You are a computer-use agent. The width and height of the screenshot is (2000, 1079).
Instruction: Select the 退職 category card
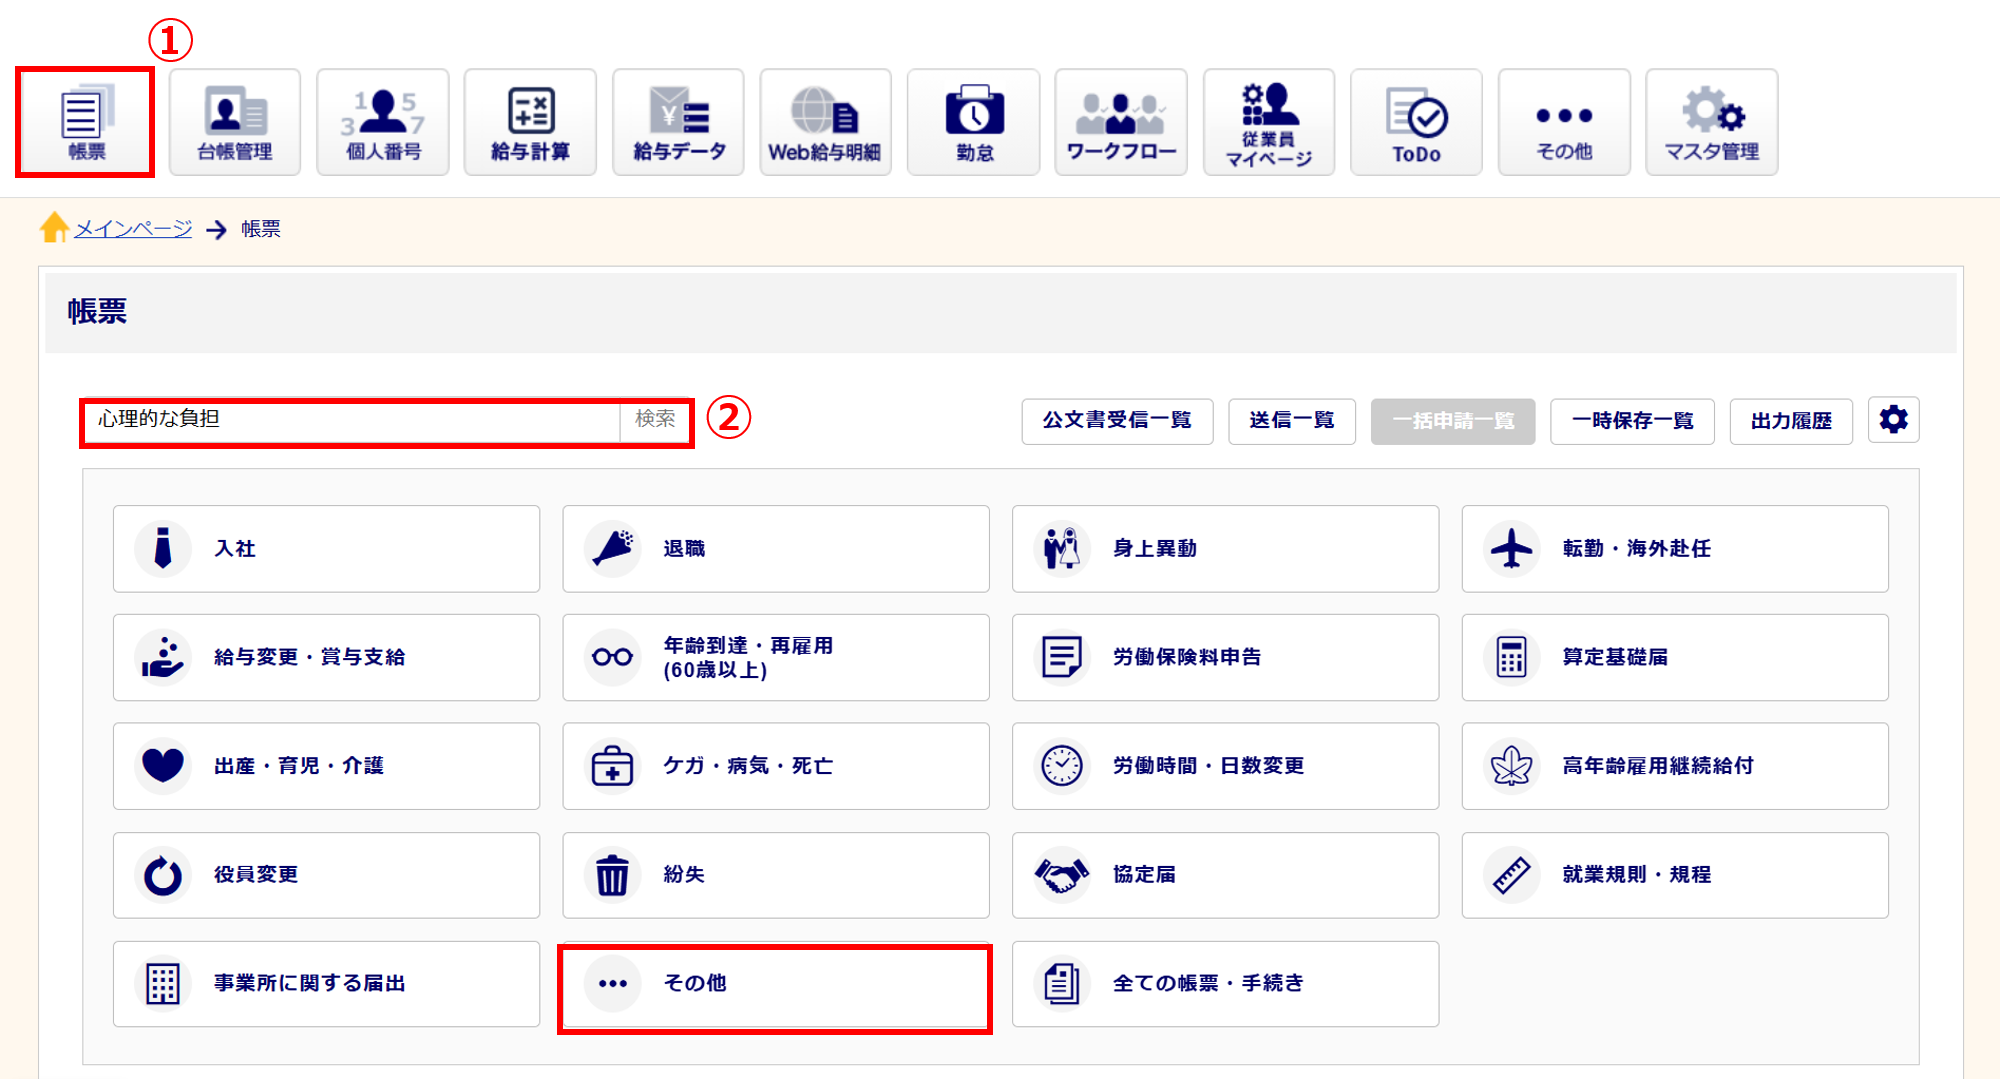pyautogui.click(x=776, y=549)
